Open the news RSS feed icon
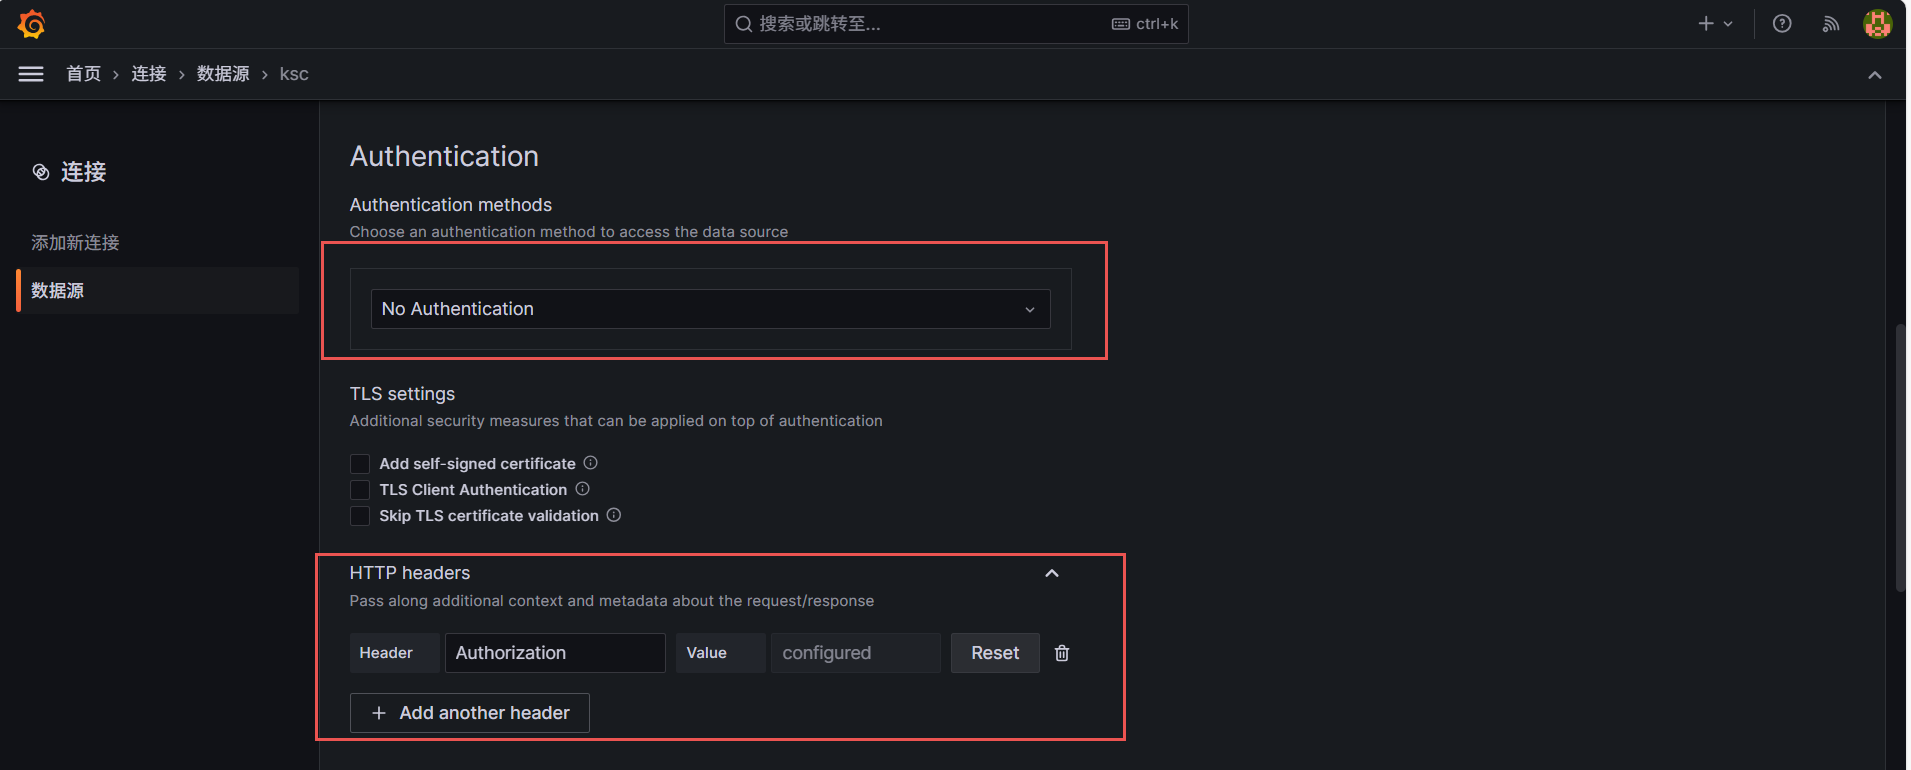The image size is (1911, 770). point(1831,24)
